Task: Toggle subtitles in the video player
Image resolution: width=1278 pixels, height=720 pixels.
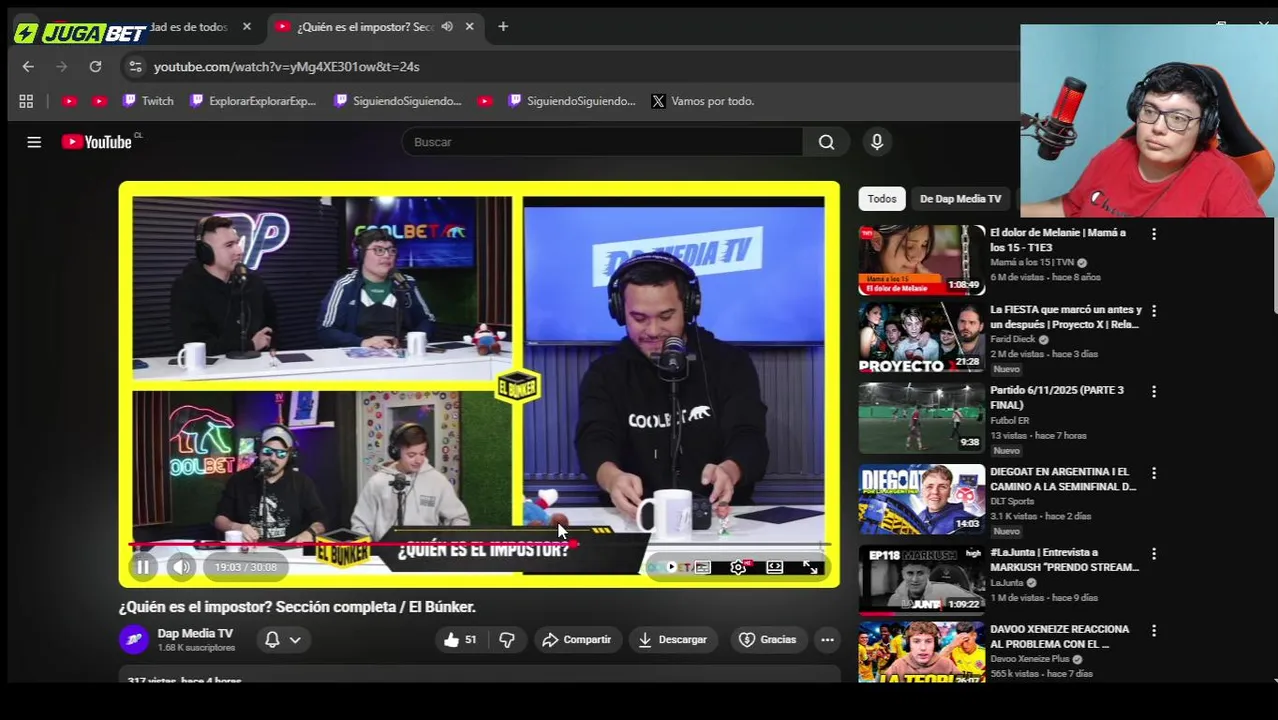Action: (703, 567)
